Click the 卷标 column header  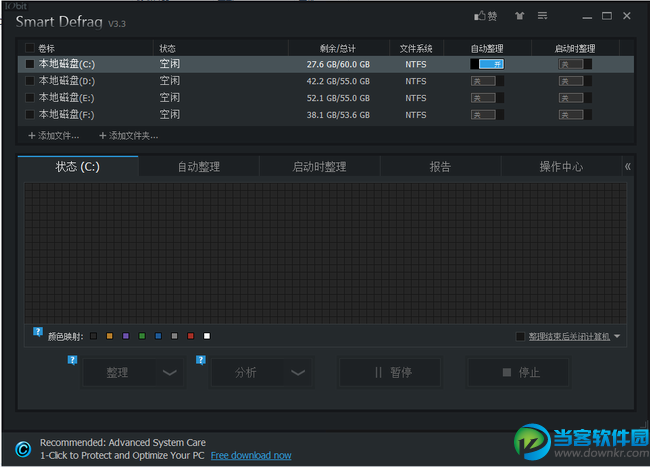click(x=46, y=48)
